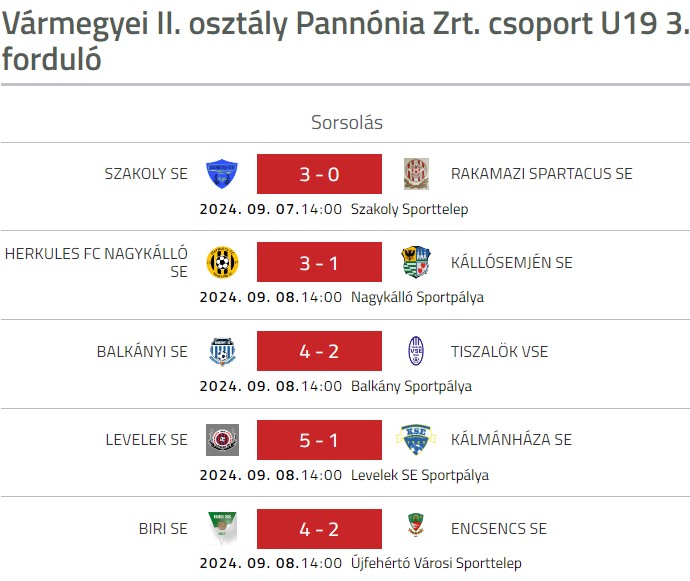
Task: Select the Balkányi SE striped crest
Action: pos(222,351)
